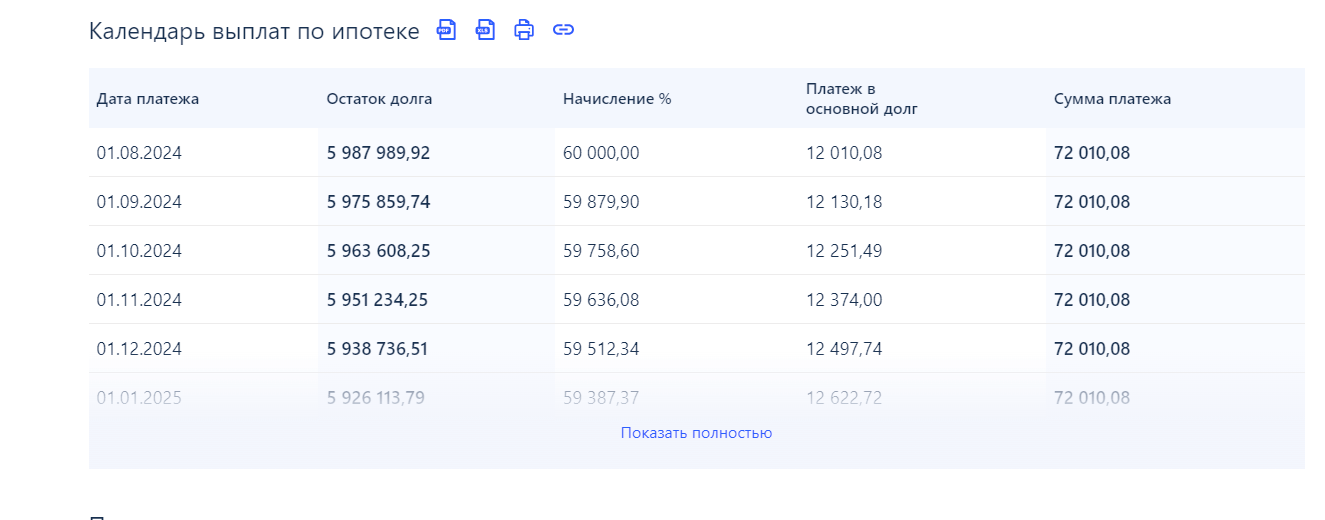Select the 01.09.2024 payment date cell
This screenshot has width=1325, height=520.
tap(139, 202)
